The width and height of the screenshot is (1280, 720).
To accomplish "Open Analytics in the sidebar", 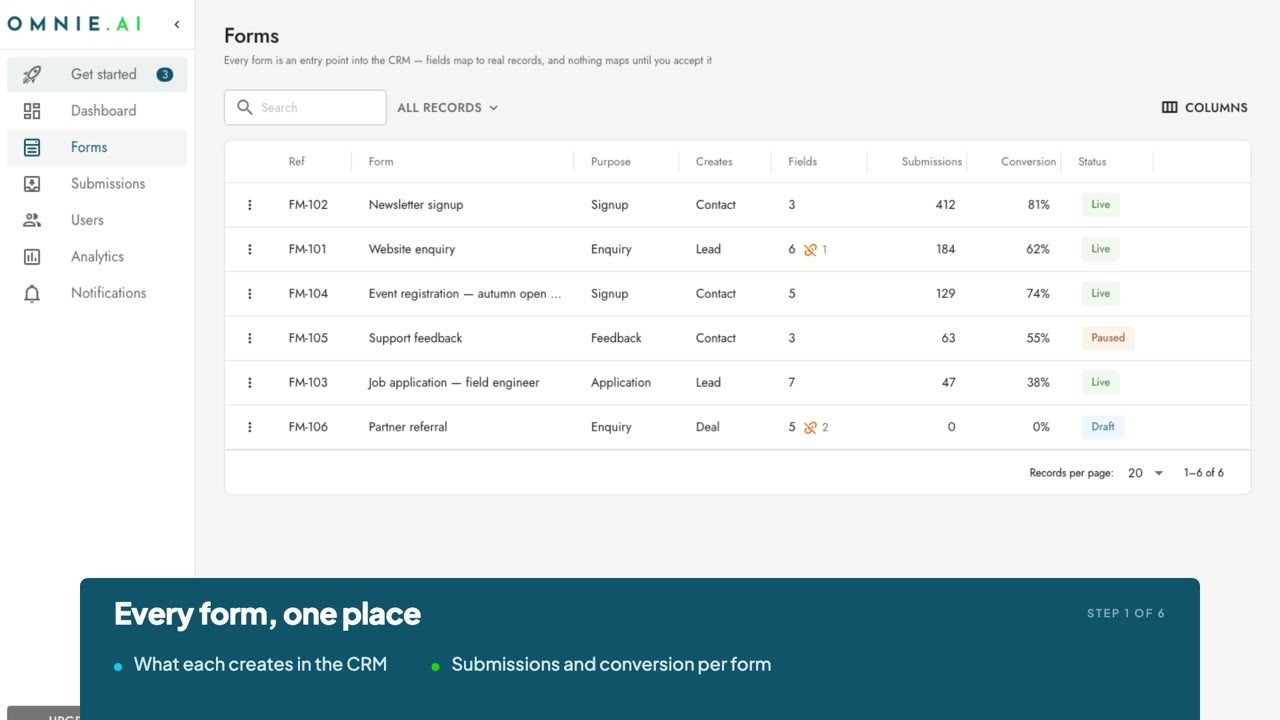I will point(97,257).
